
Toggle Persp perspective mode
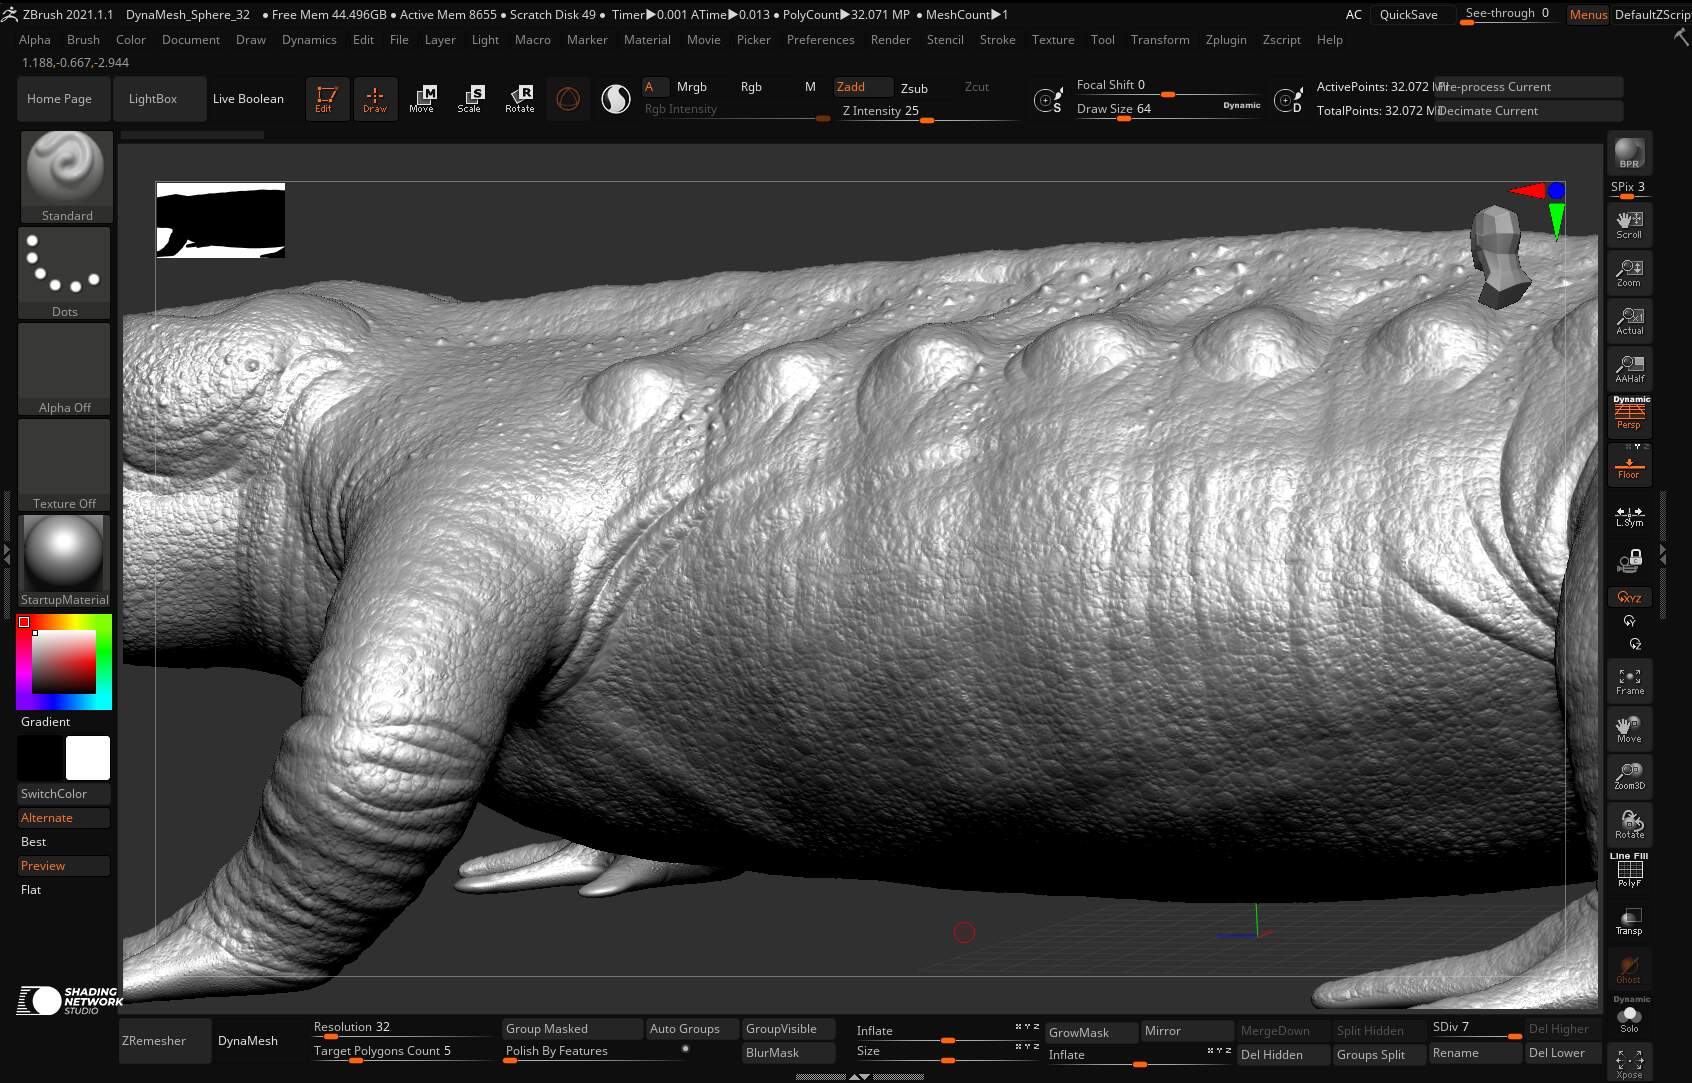tap(1629, 415)
